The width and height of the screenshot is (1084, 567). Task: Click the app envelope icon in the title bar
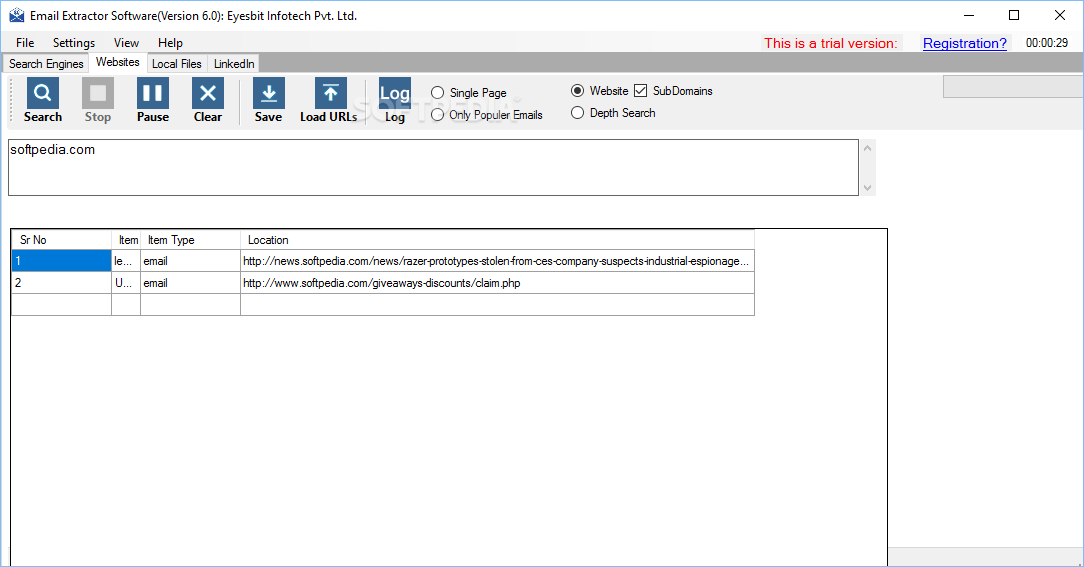click(17, 15)
